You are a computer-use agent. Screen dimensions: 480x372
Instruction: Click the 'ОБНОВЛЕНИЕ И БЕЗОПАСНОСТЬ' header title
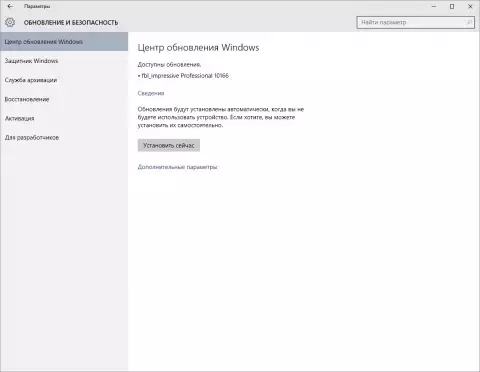tap(71, 23)
